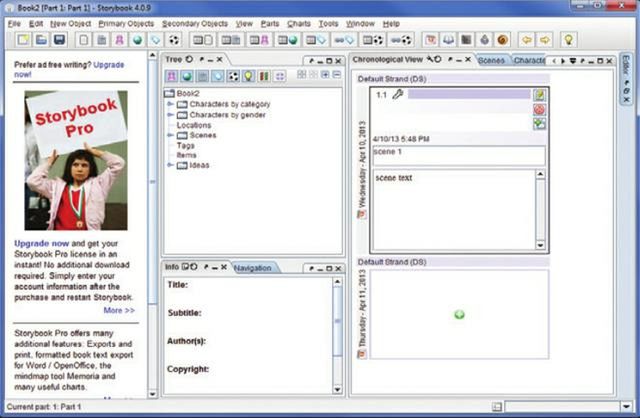Show previous tabs arrow in Chronological panel
640x418 pixels.
[554, 61]
